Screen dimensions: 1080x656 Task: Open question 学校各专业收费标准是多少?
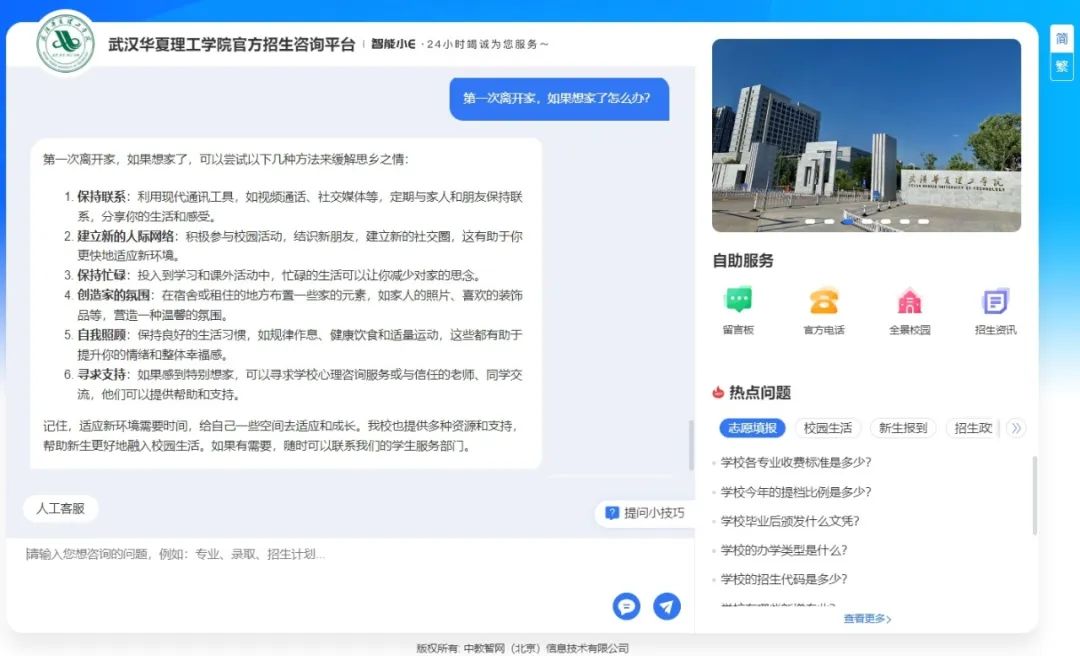[796, 462]
